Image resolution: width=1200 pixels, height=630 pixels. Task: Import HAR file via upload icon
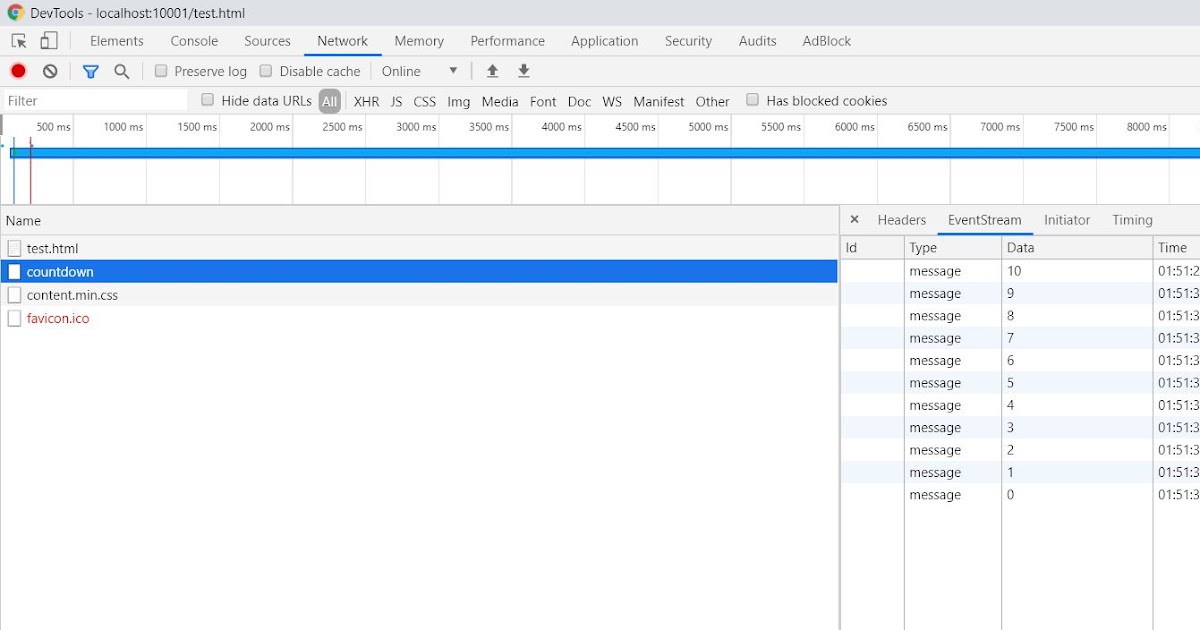click(x=491, y=71)
